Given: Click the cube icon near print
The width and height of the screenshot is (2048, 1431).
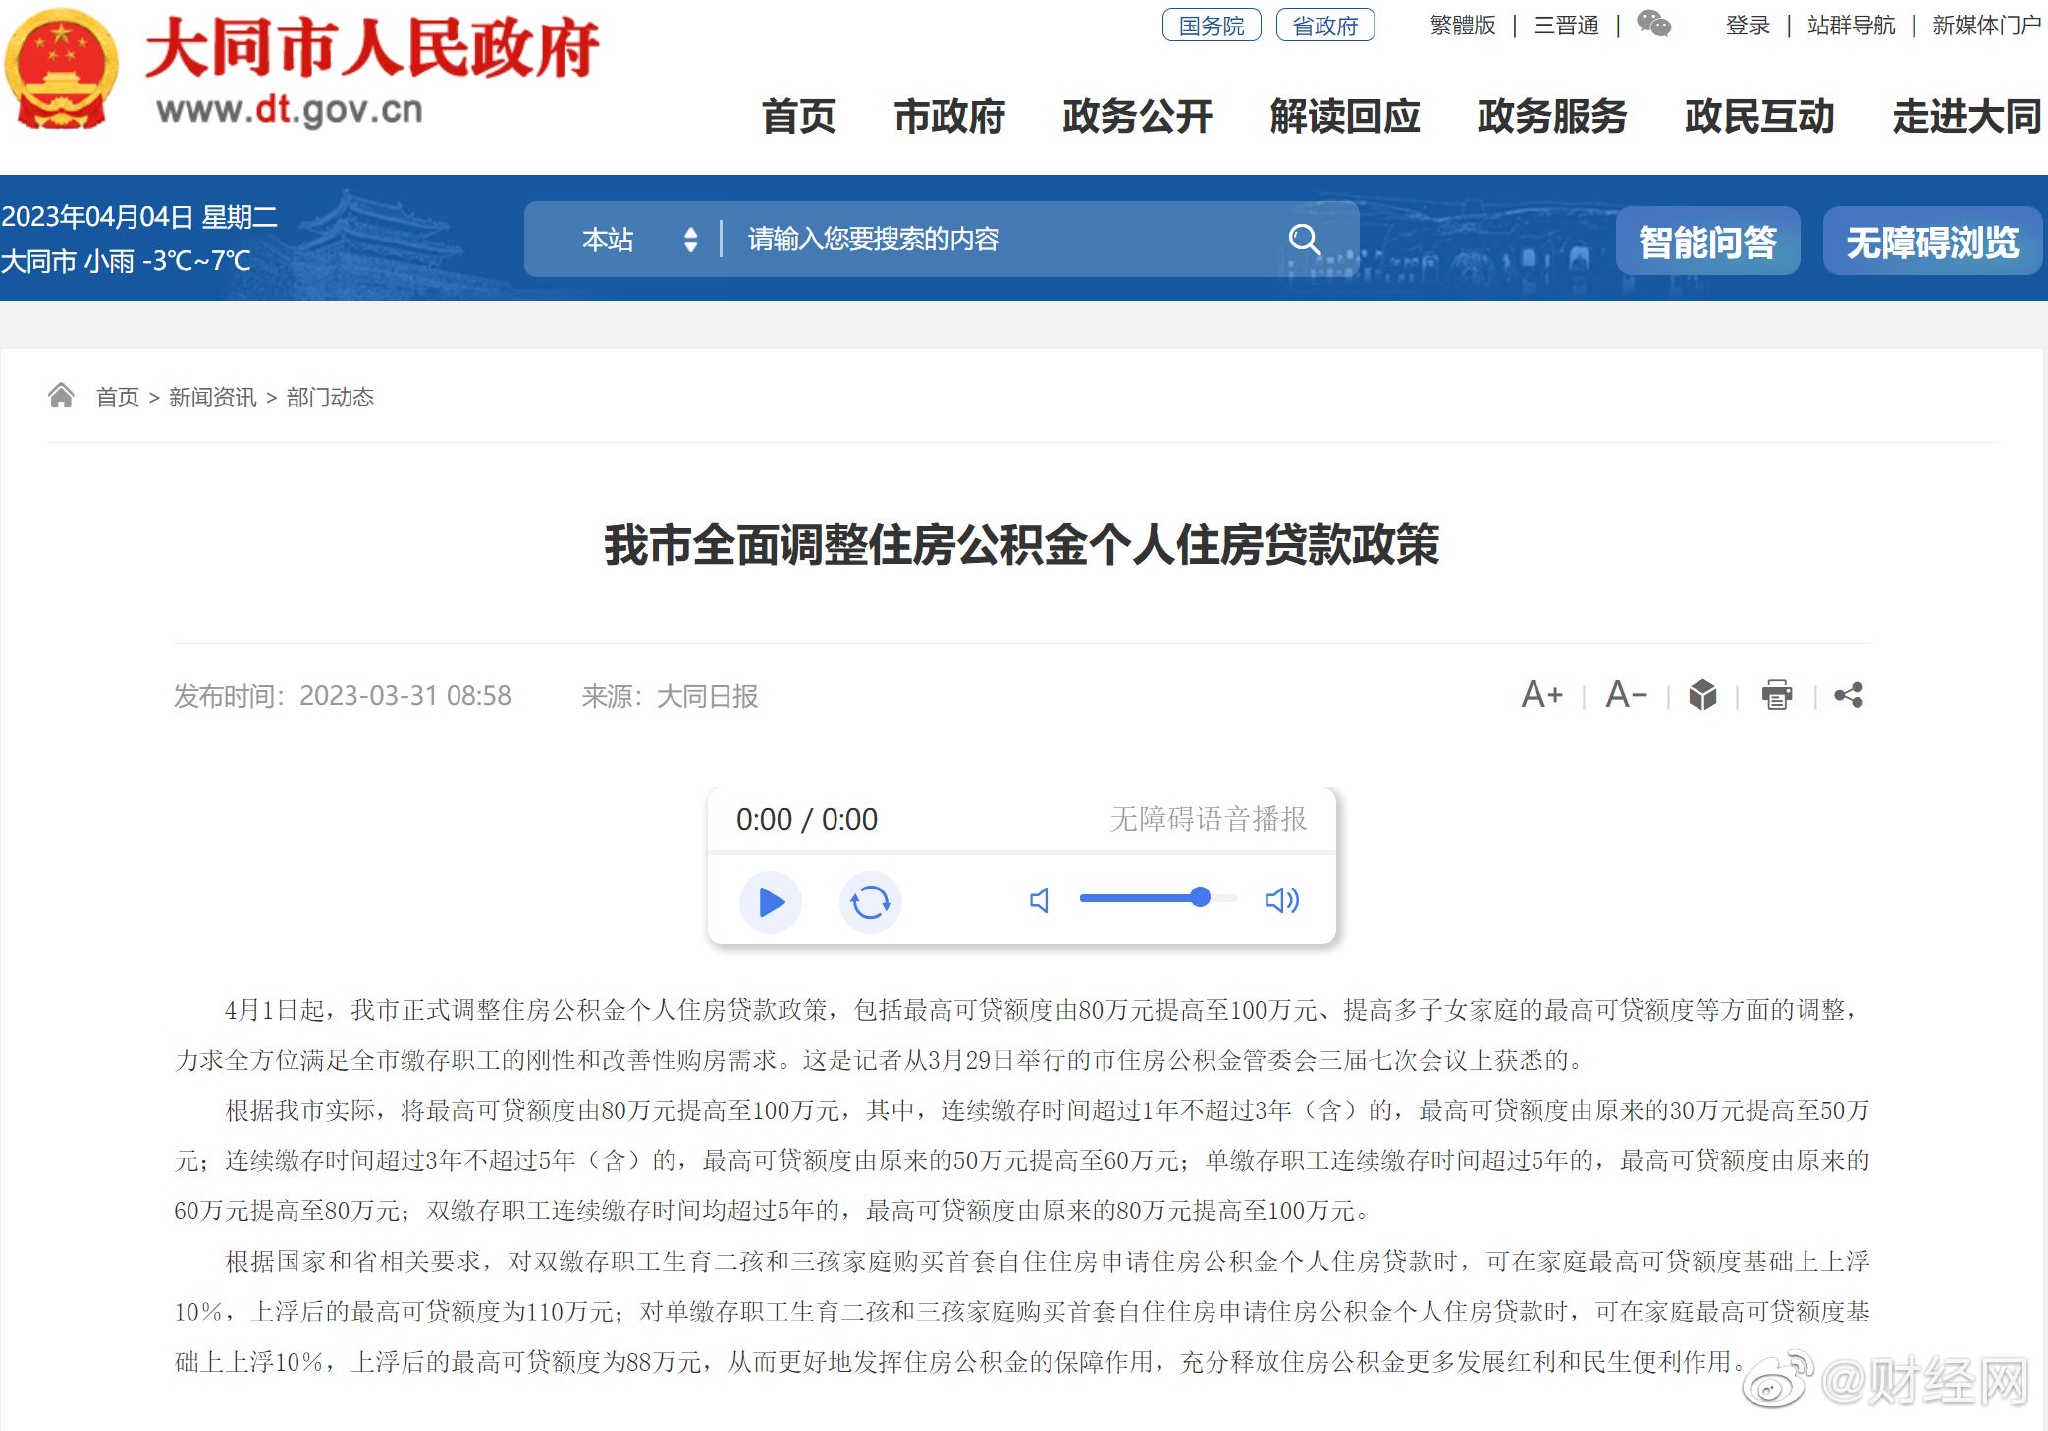Looking at the screenshot, I should point(1702,695).
